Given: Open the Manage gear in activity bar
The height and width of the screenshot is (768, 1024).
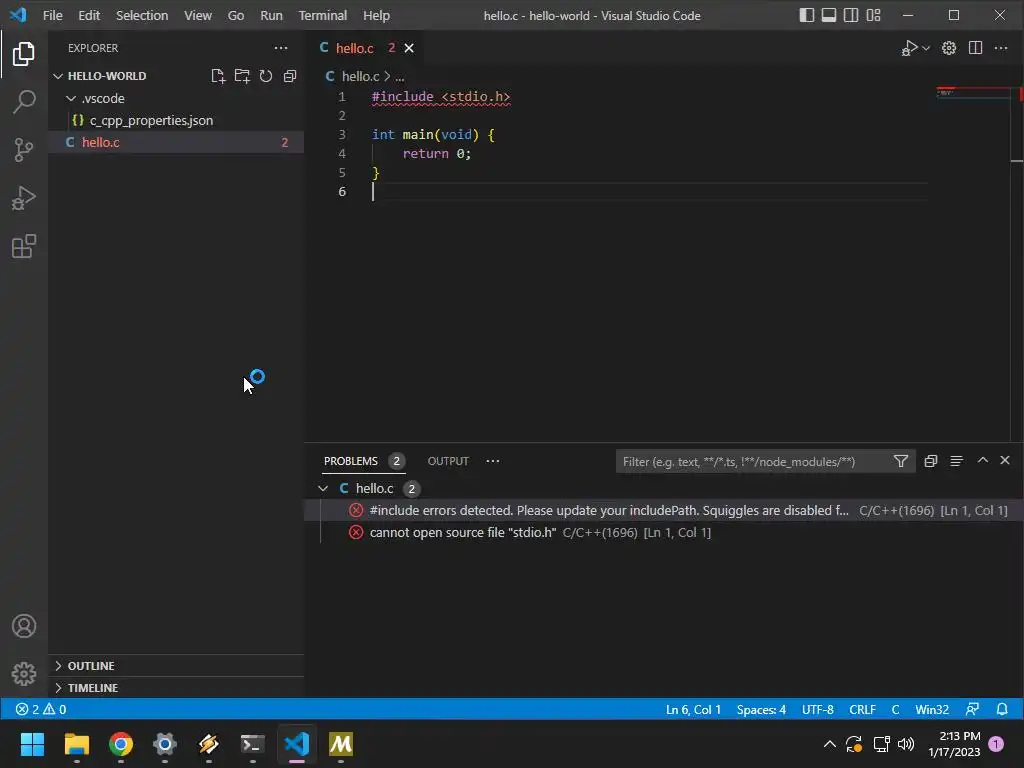Looking at the screenshot, I should [24, 674].
